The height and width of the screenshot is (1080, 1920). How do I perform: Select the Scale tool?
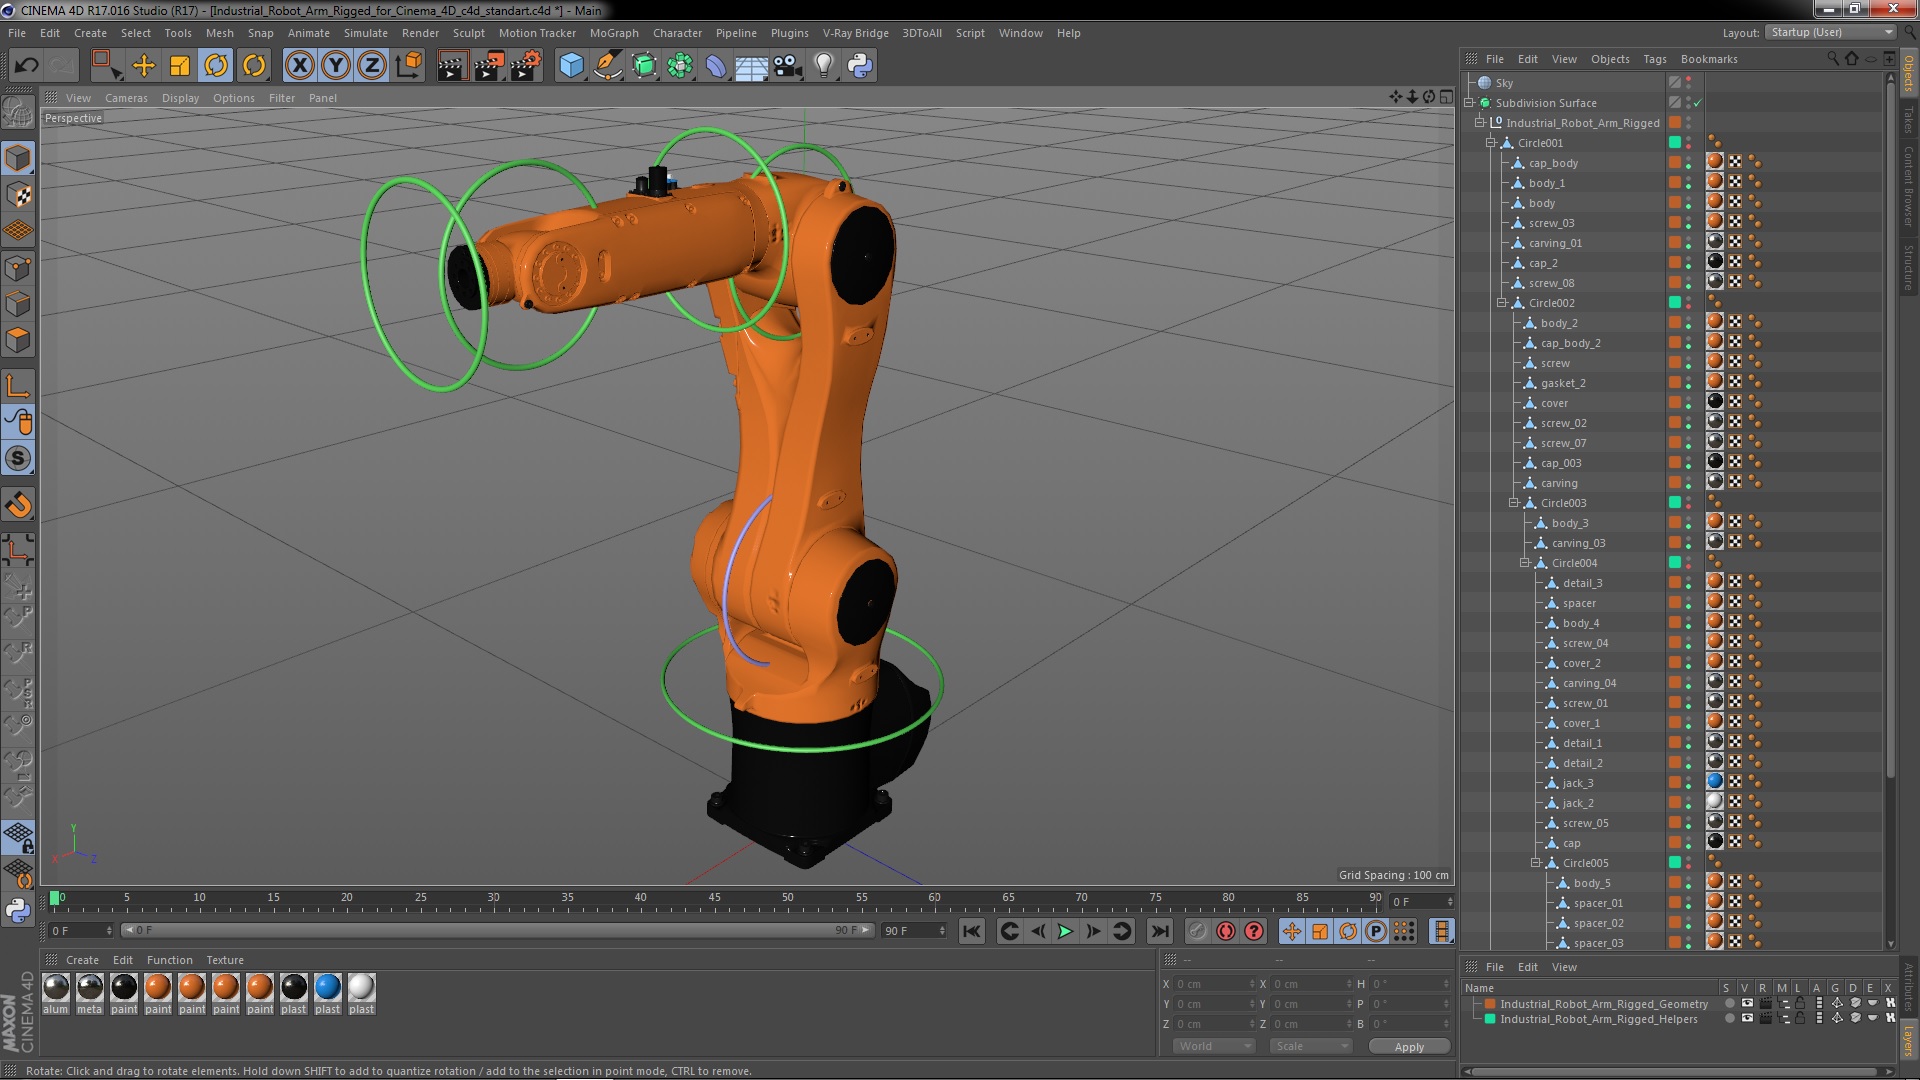180,66
